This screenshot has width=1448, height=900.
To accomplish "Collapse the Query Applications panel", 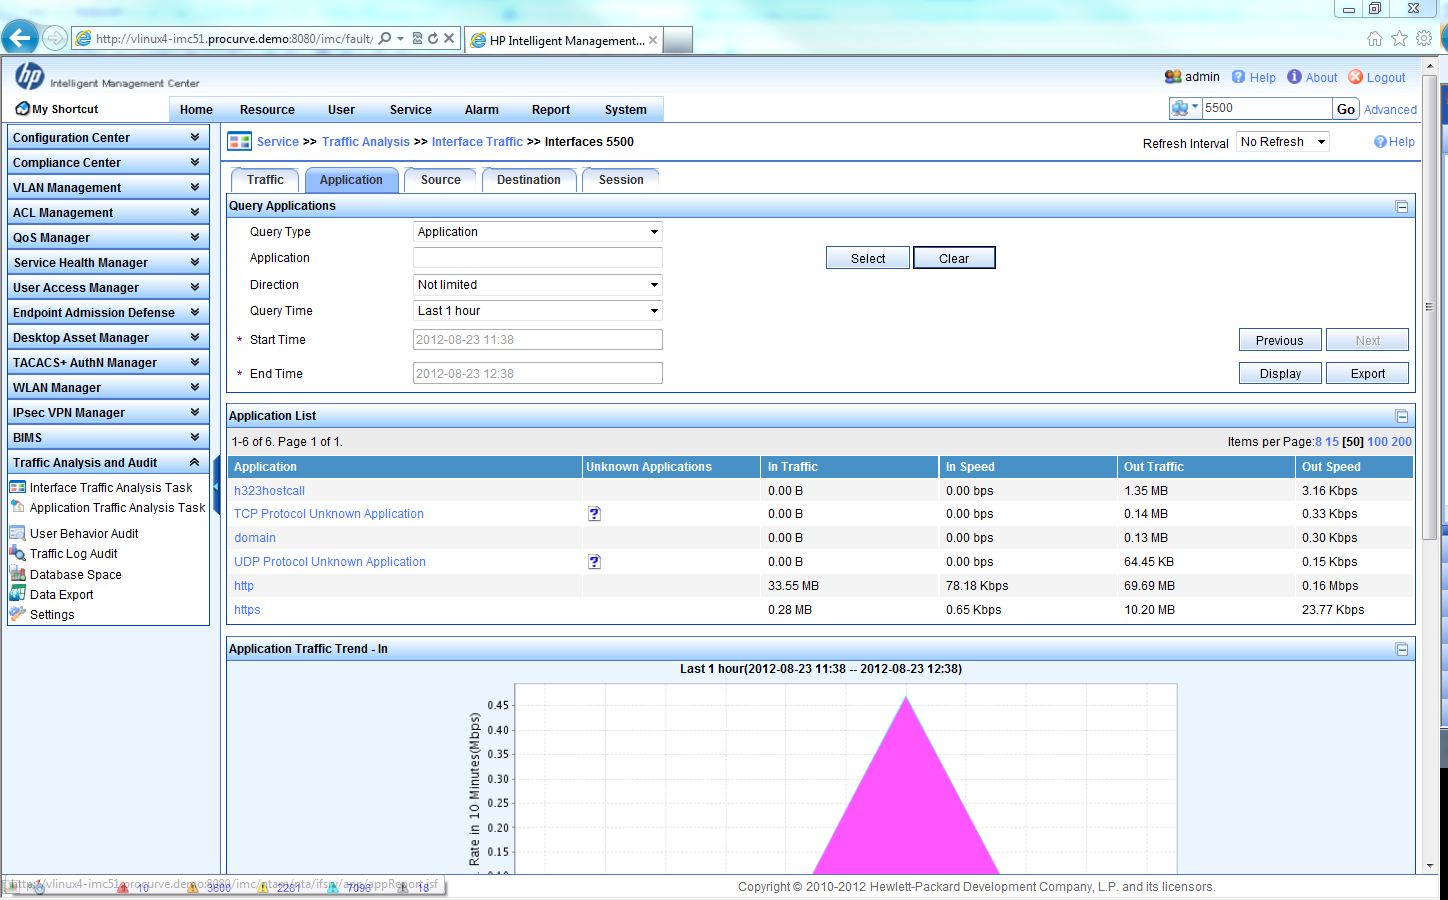I will tap(1402, 207).
